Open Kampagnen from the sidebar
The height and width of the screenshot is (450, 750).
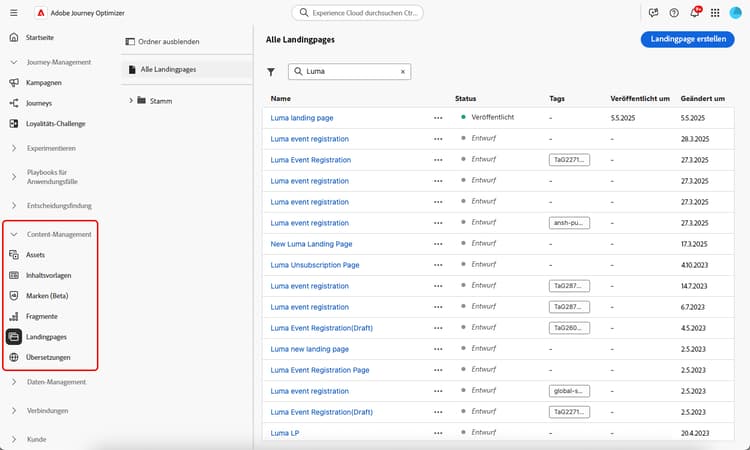tap(45, 82)
